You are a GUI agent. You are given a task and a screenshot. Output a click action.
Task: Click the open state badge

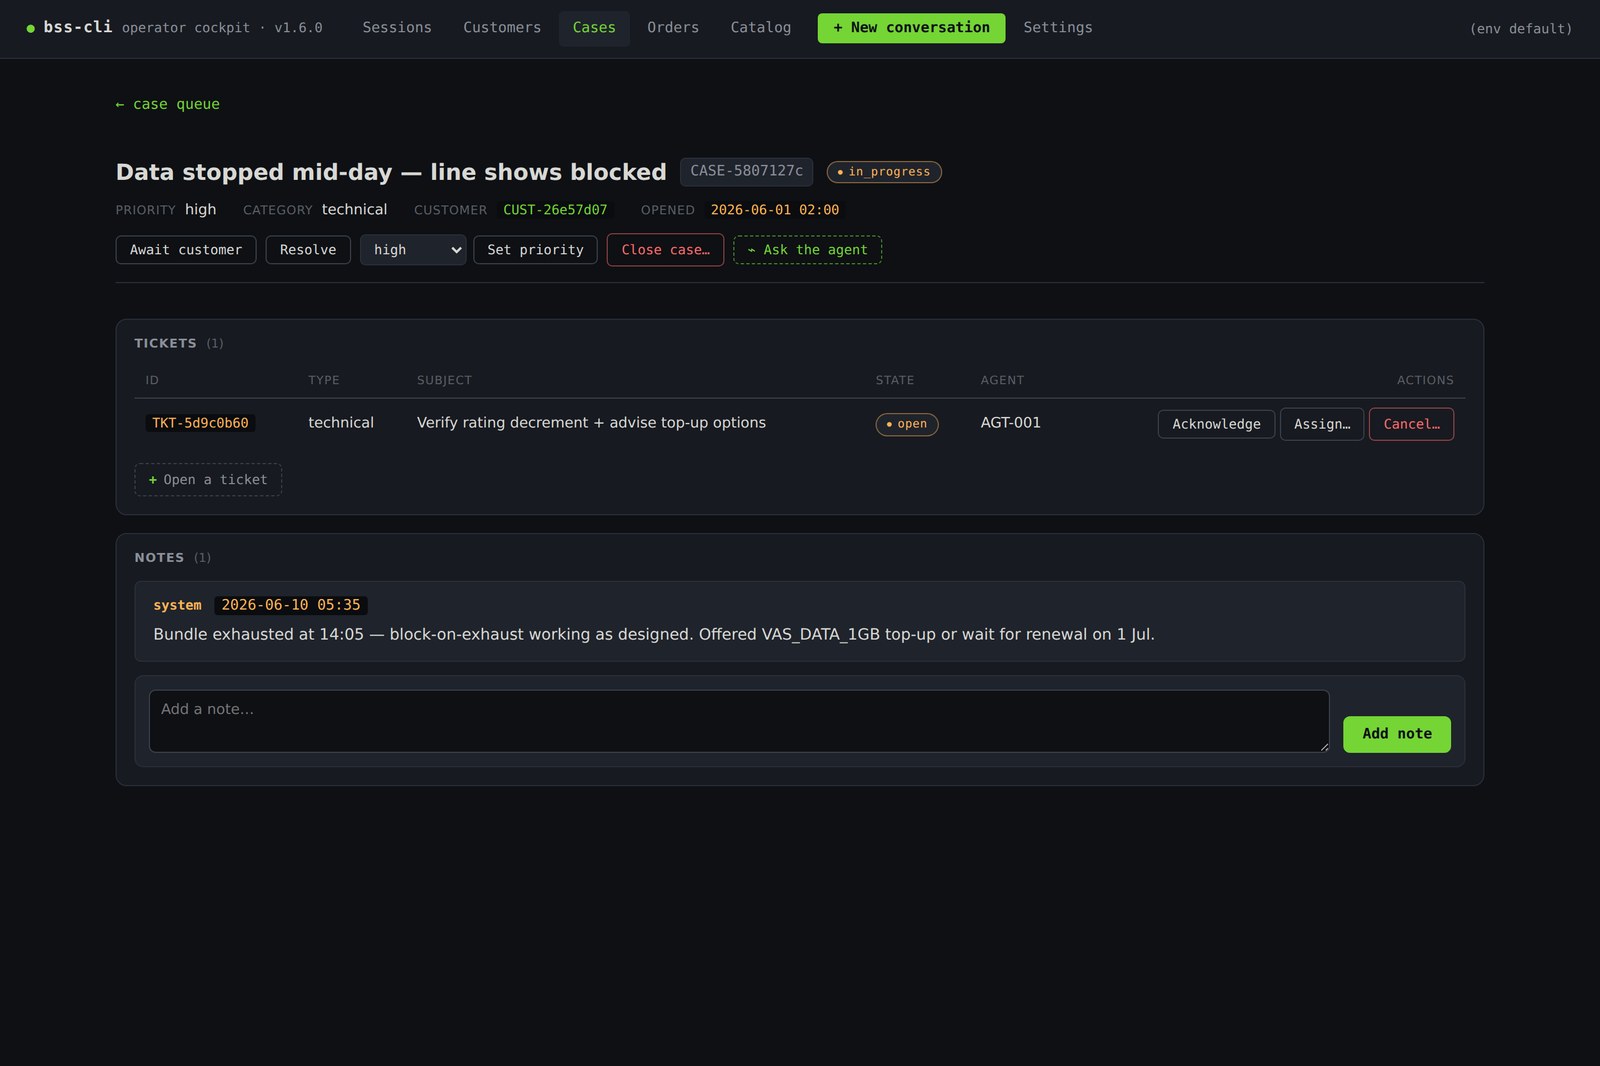(x=907, y=424)
